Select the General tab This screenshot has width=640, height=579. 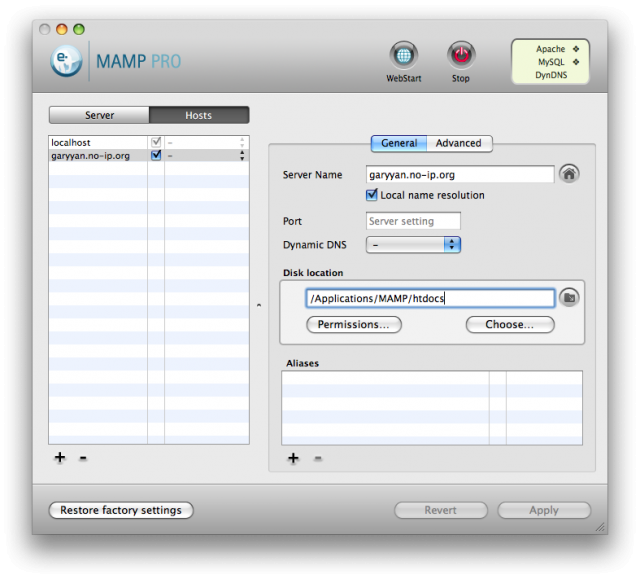[399, 143]
